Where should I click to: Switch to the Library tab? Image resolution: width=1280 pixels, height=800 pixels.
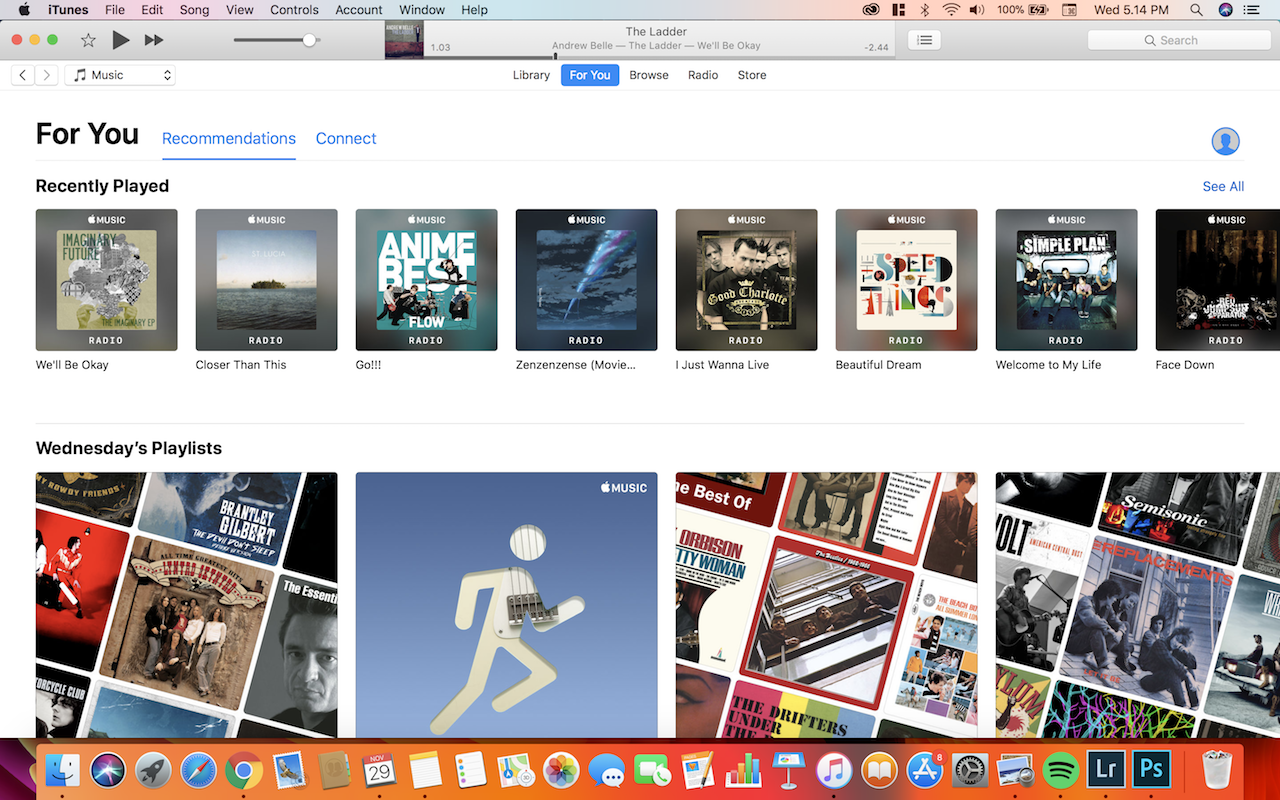(531, 75)
